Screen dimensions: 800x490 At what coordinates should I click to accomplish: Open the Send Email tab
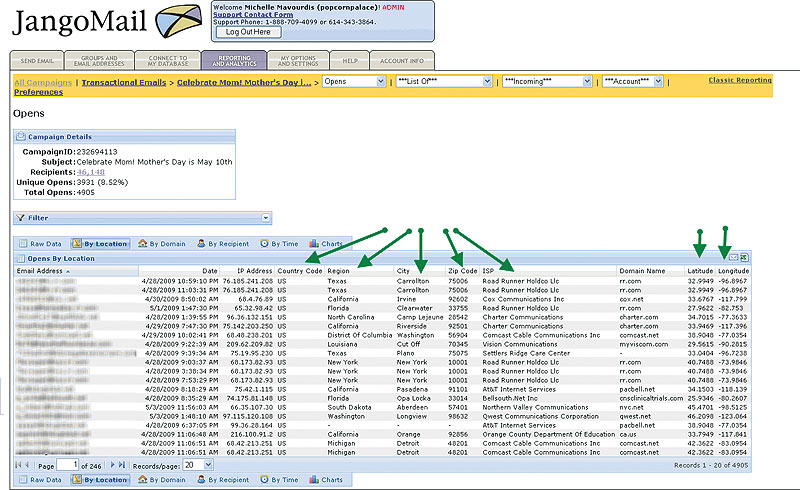tap(37, 61)
